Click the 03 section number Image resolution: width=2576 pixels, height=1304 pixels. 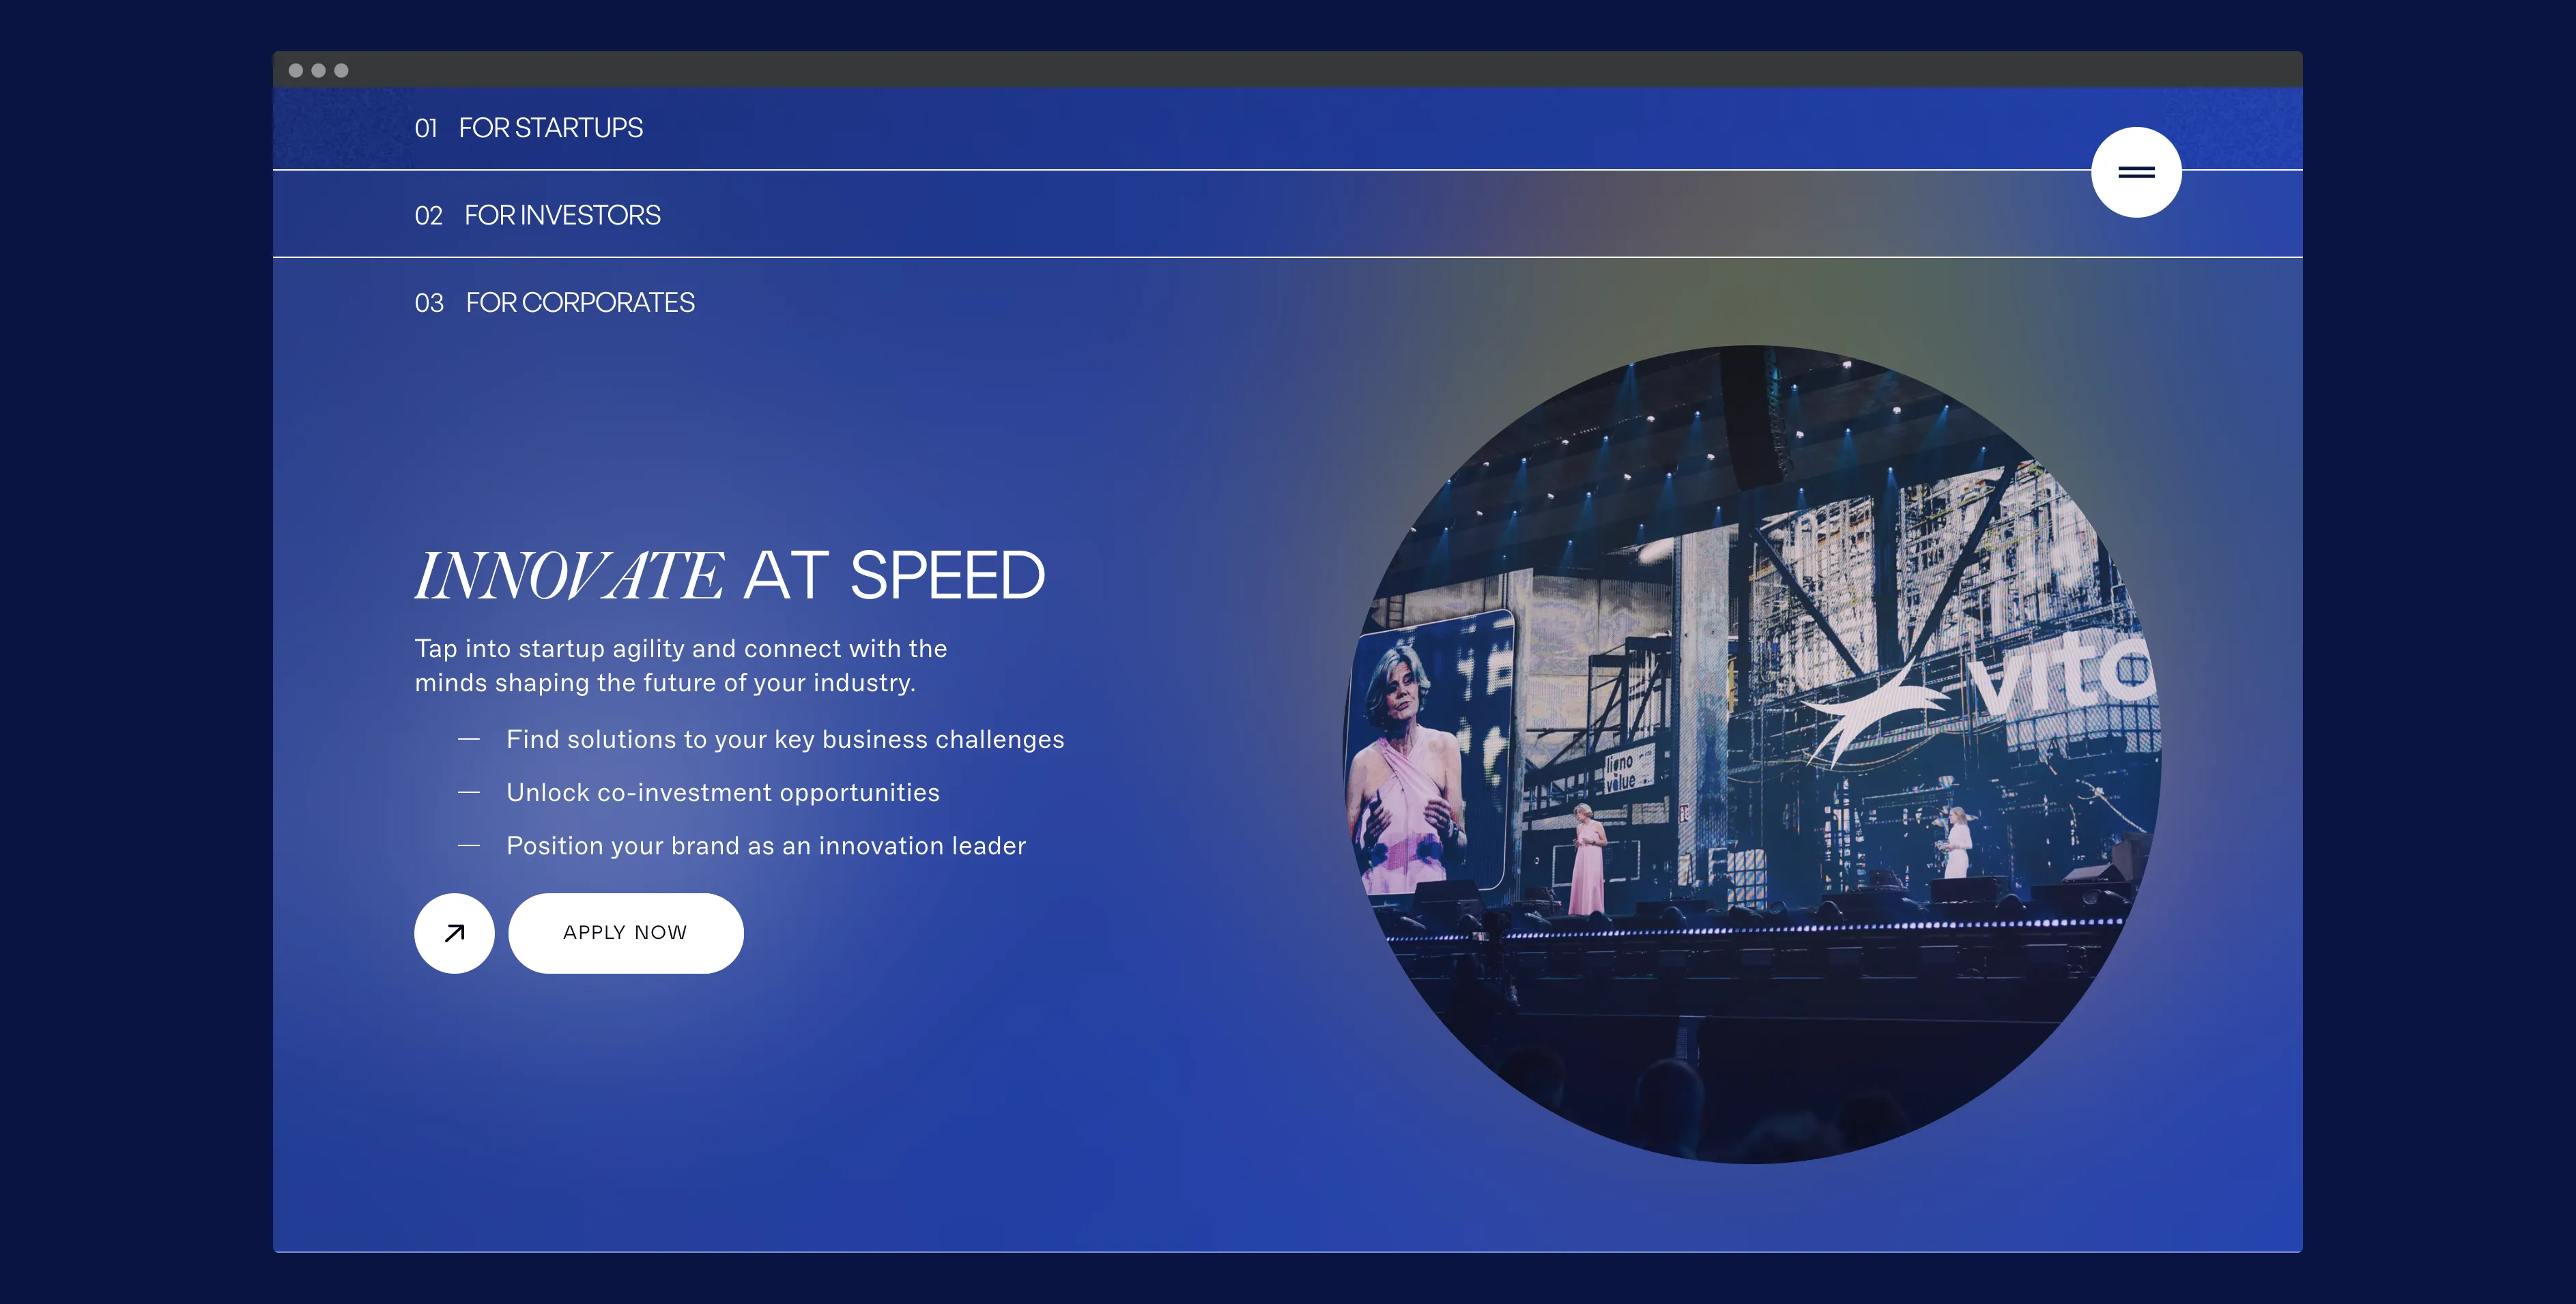point(429,303)
